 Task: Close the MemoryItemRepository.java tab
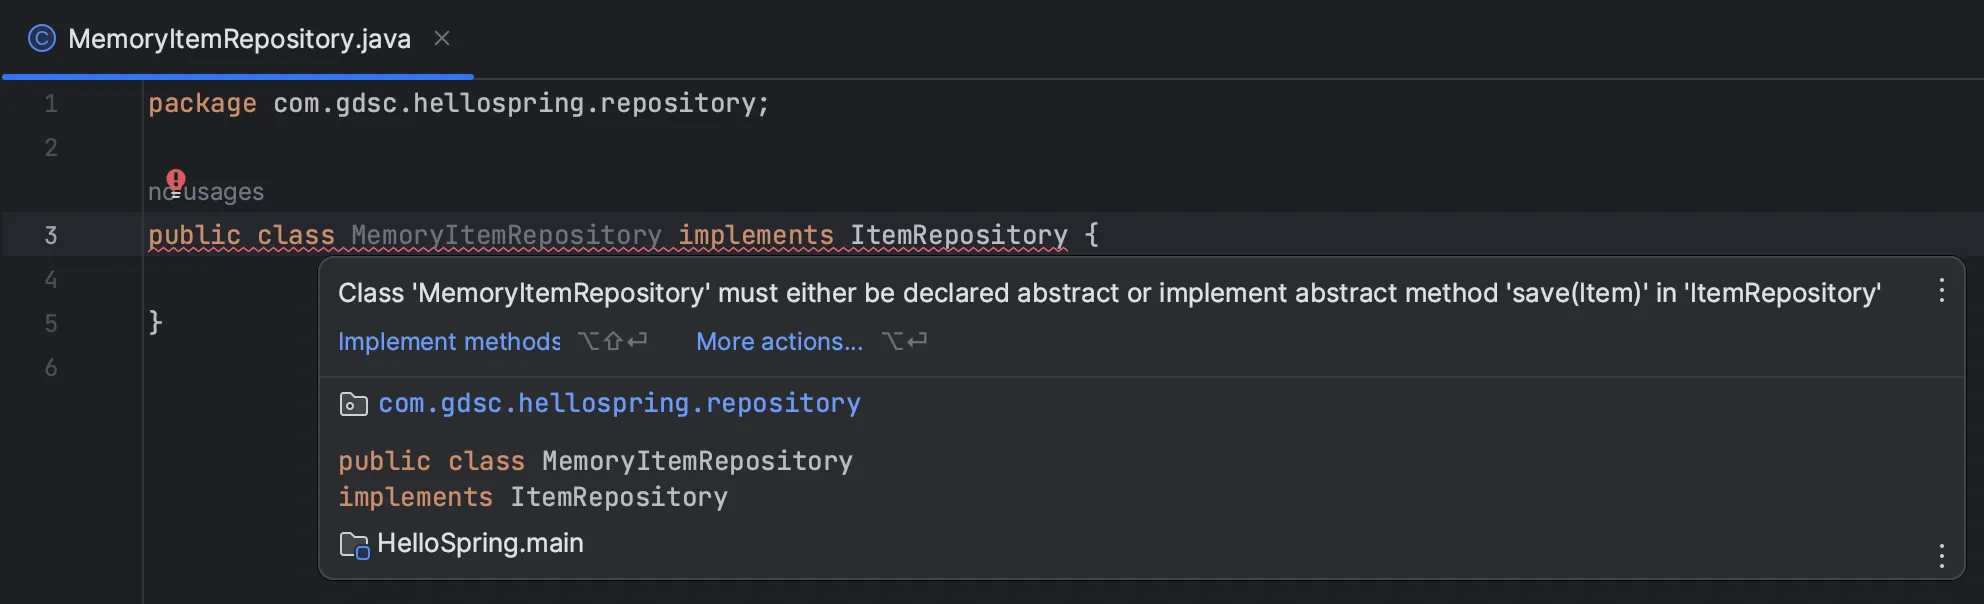(442, 38)
